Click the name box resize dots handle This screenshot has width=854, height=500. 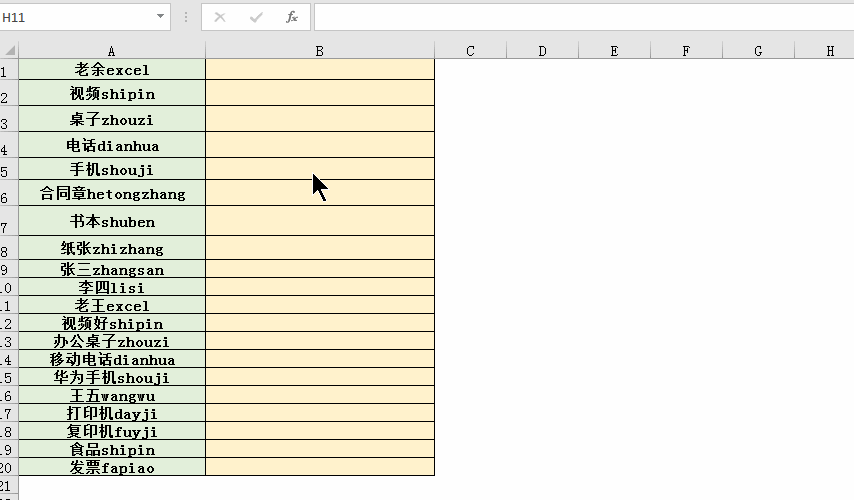[186, 17]
